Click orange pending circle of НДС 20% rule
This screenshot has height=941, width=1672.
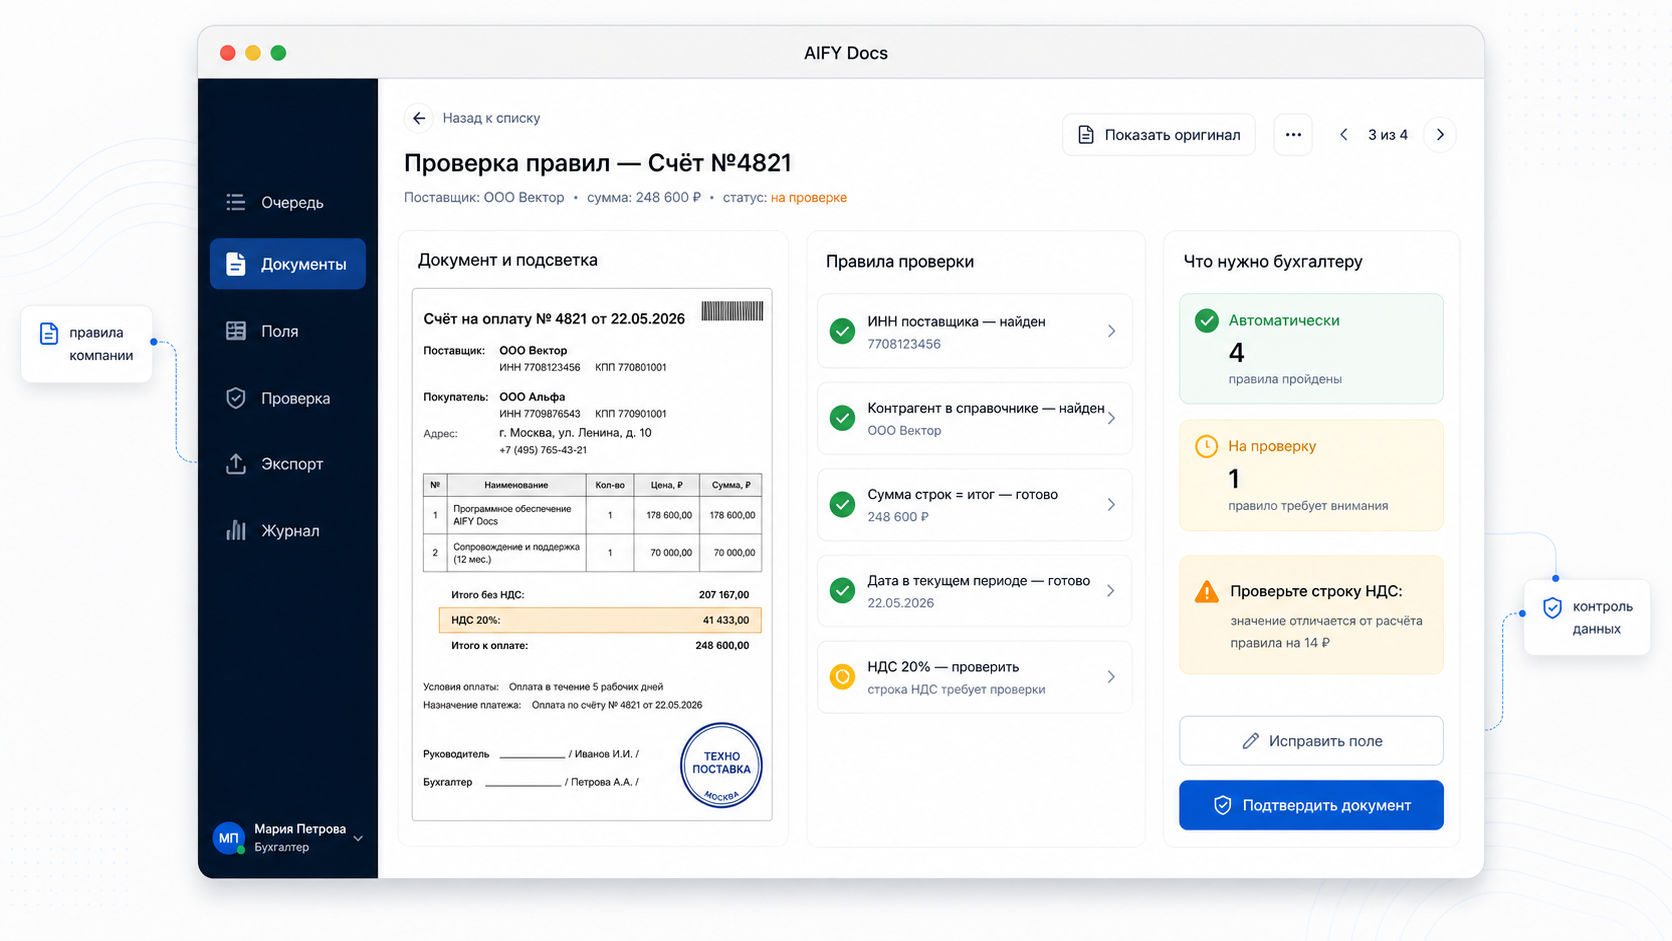tap(843, 677)
